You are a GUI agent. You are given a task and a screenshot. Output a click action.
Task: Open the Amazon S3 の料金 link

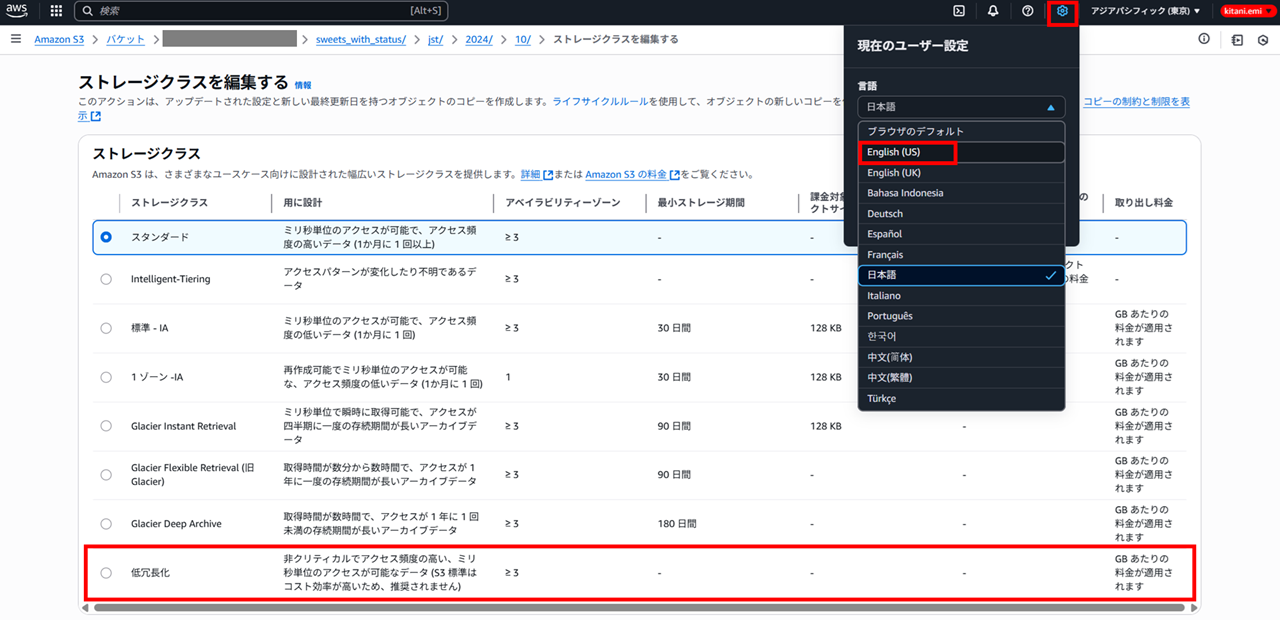tap(632, 175)
